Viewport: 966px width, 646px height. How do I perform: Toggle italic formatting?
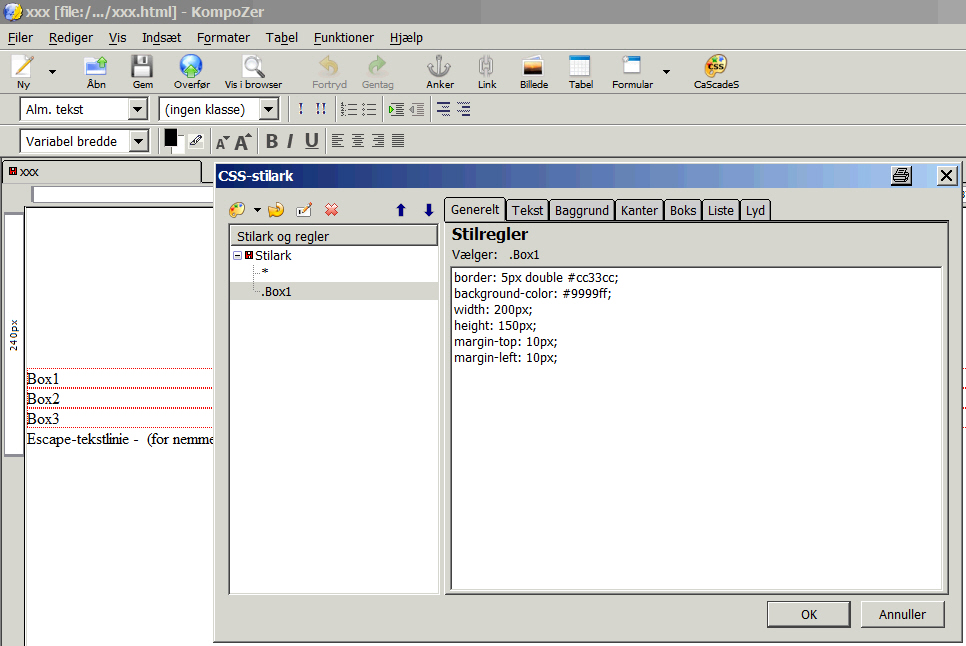[290, 141]
